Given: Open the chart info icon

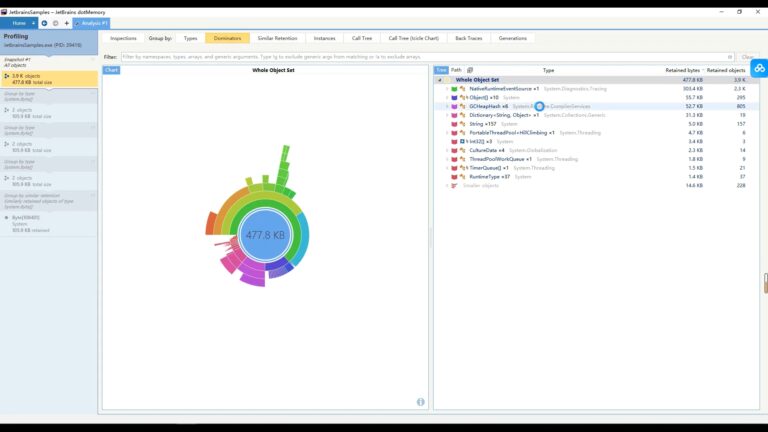Looking at the screenshot, I should [x=420, y=402].
